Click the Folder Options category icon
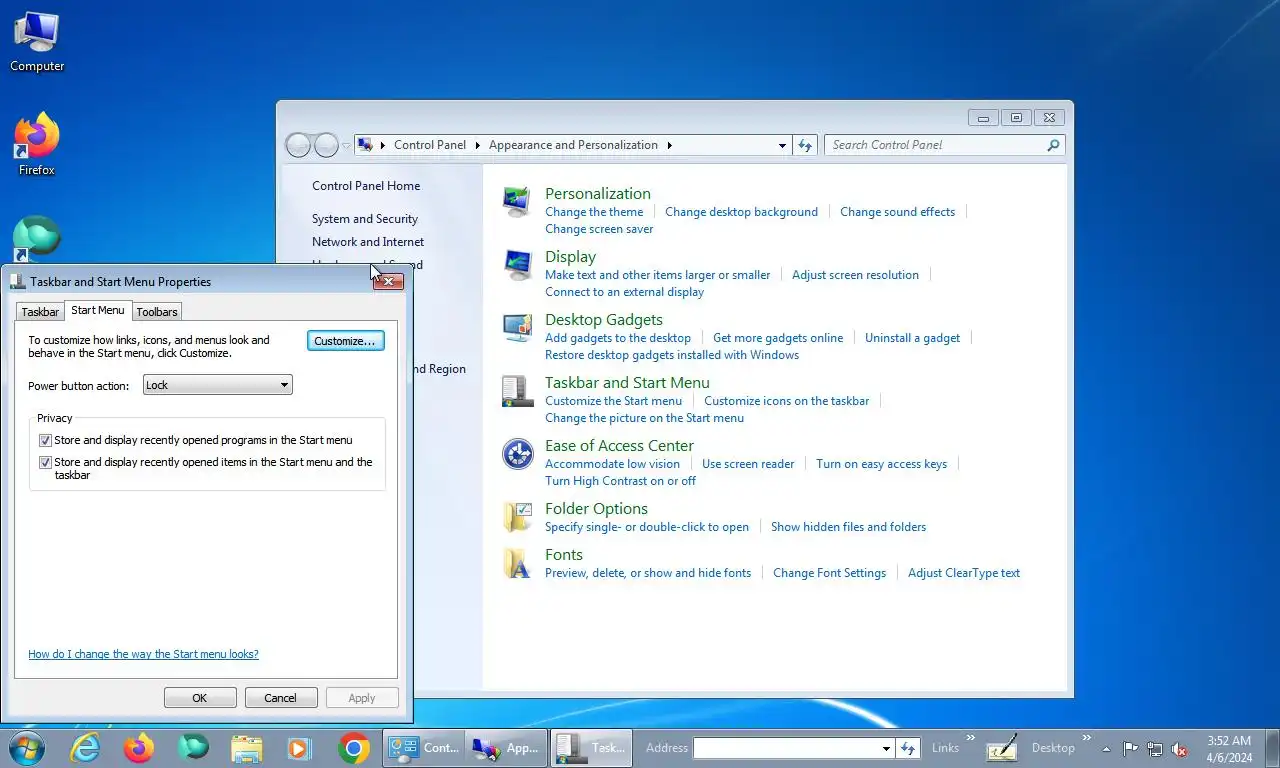 (517, 517)
